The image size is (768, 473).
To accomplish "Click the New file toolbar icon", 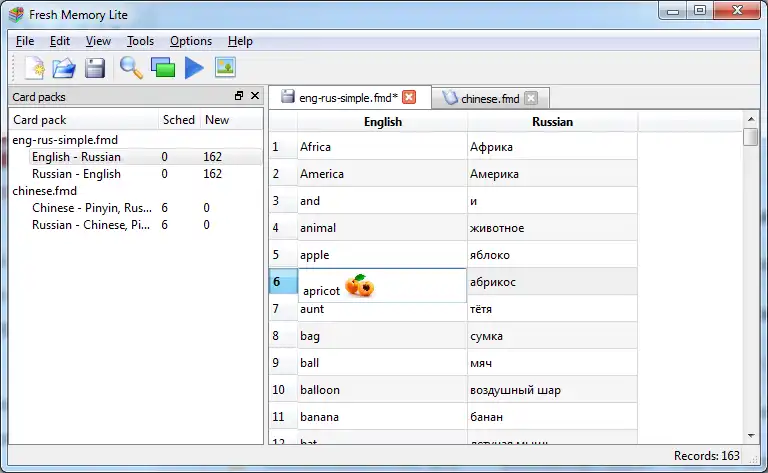I will point(34,68).
